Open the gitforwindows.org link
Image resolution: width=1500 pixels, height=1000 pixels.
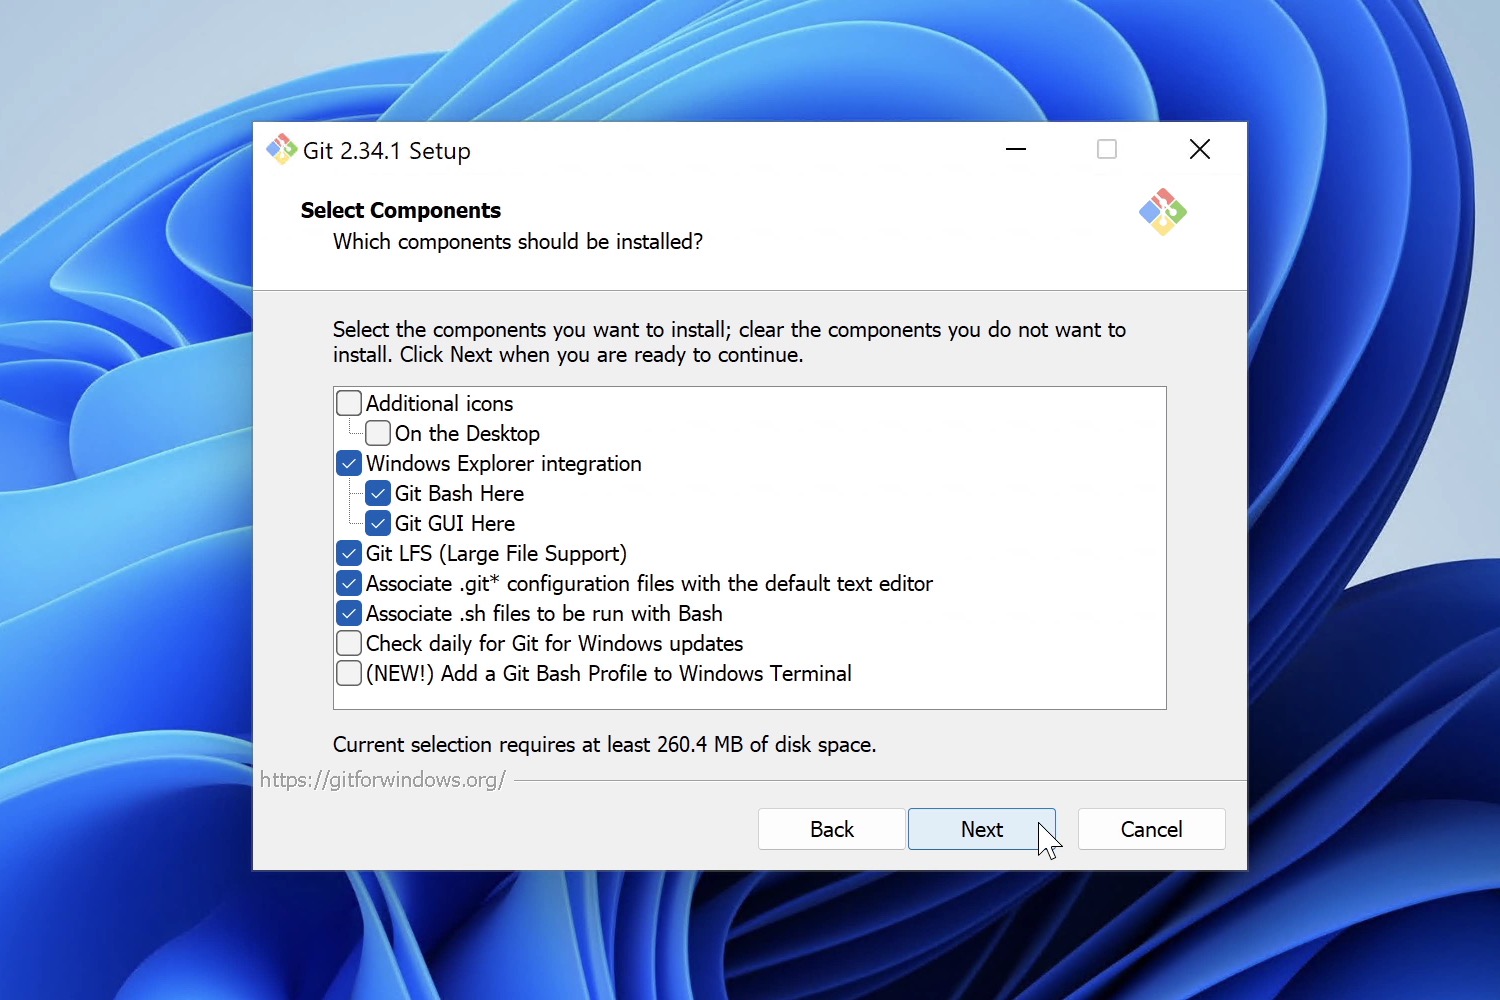[x=382, y=779]
